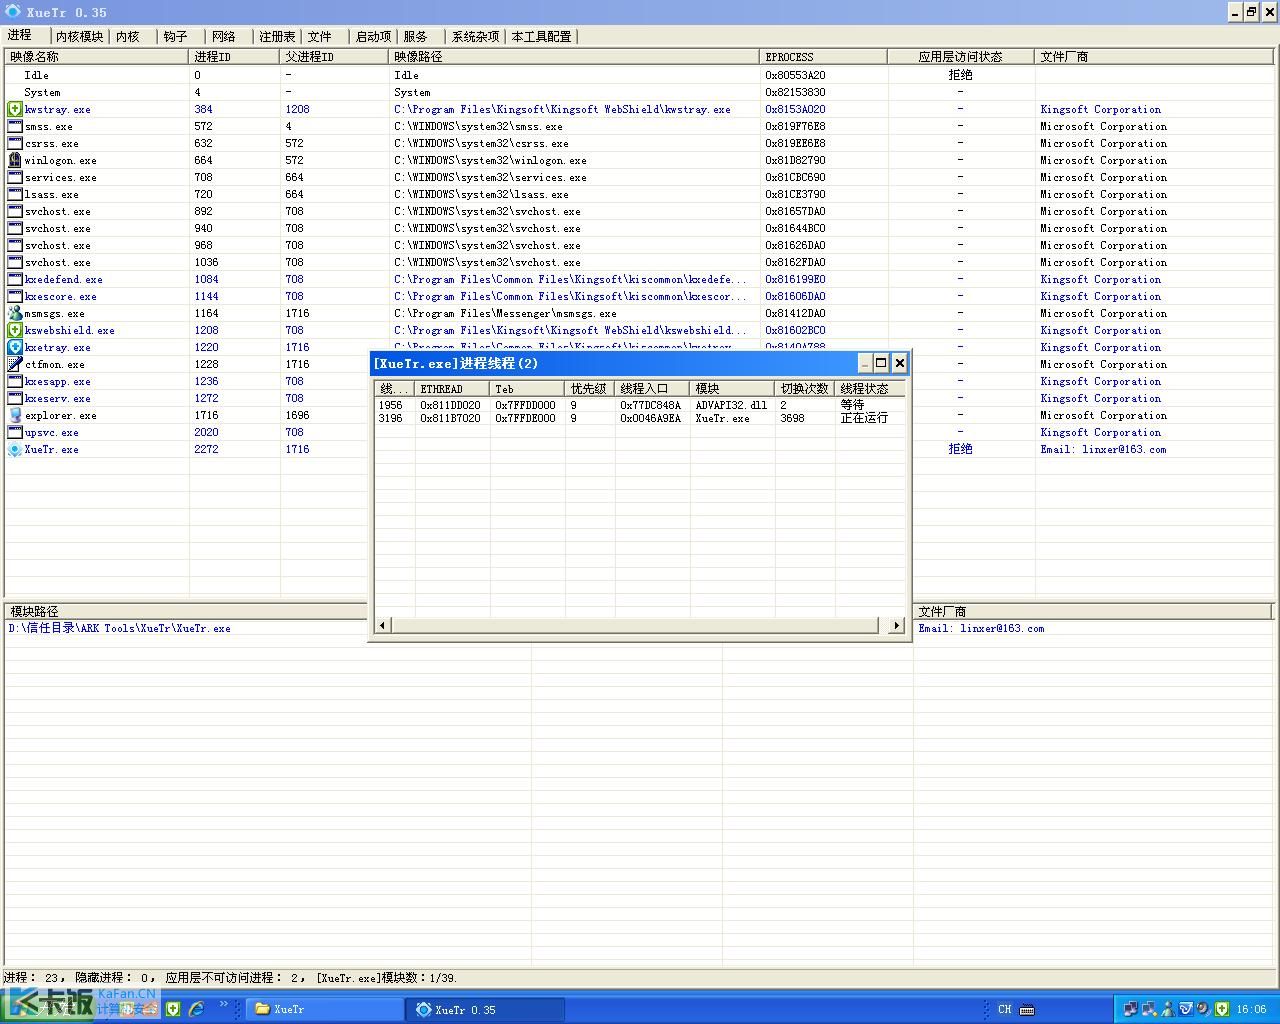The image size is (1280, 1024).
Task: Sort by EPROCESS column header
Action: click(824, 57)
